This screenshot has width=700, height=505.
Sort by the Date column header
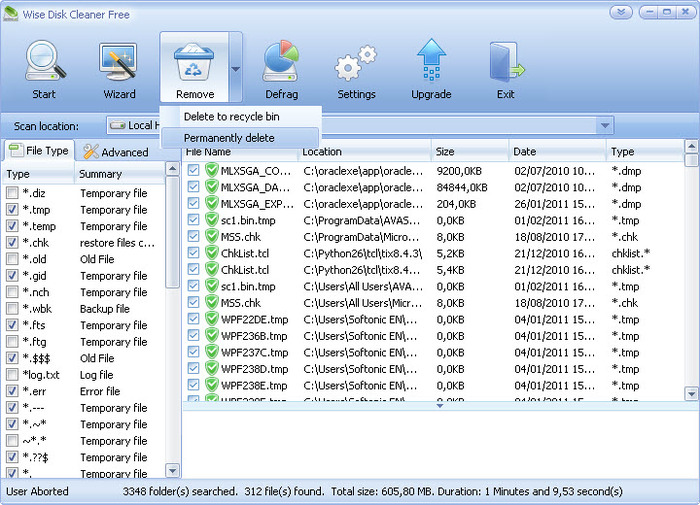[x=557, y=152]
